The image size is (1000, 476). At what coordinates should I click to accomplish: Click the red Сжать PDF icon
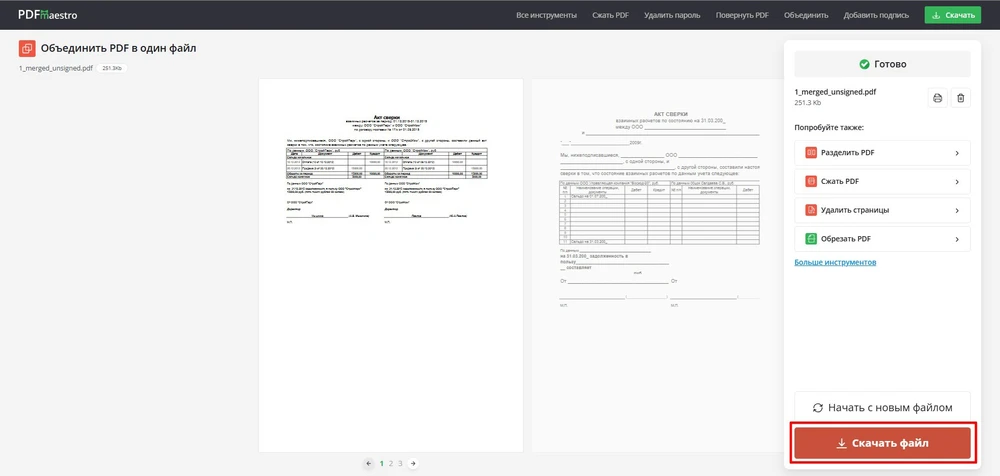tap(811, 182)
